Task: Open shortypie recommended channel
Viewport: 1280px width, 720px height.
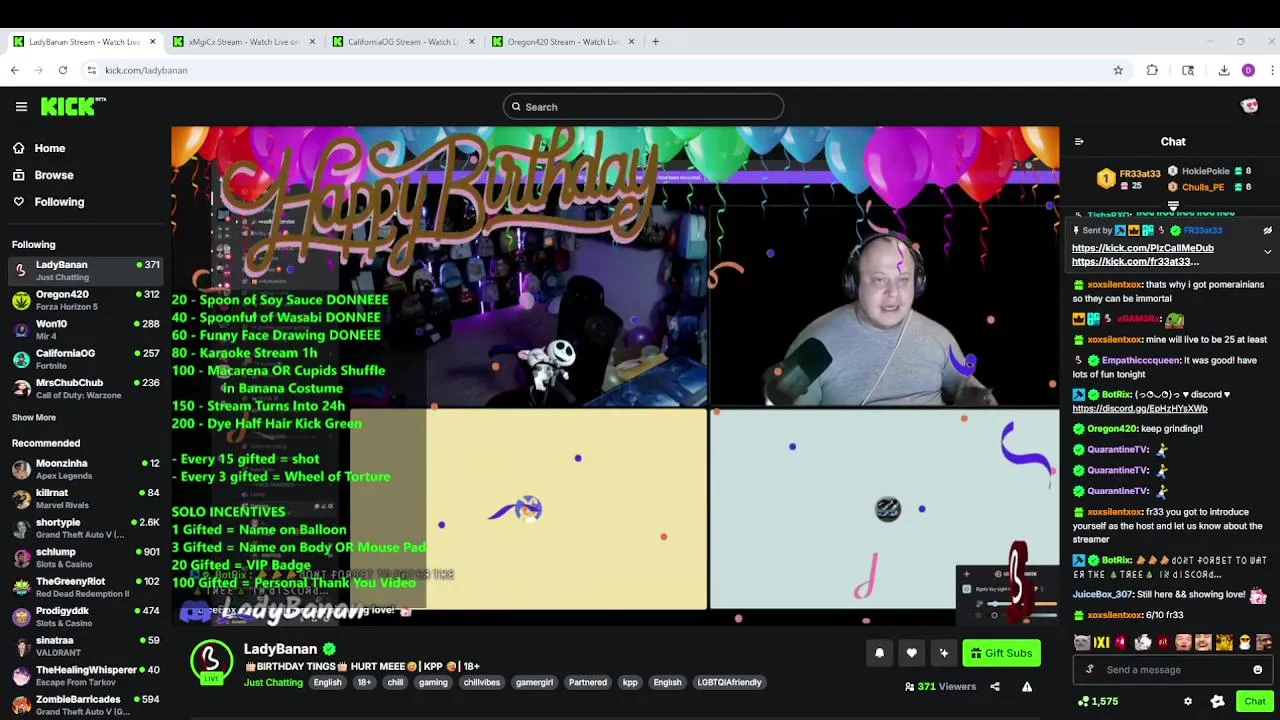Action: (x=85, y=528)
